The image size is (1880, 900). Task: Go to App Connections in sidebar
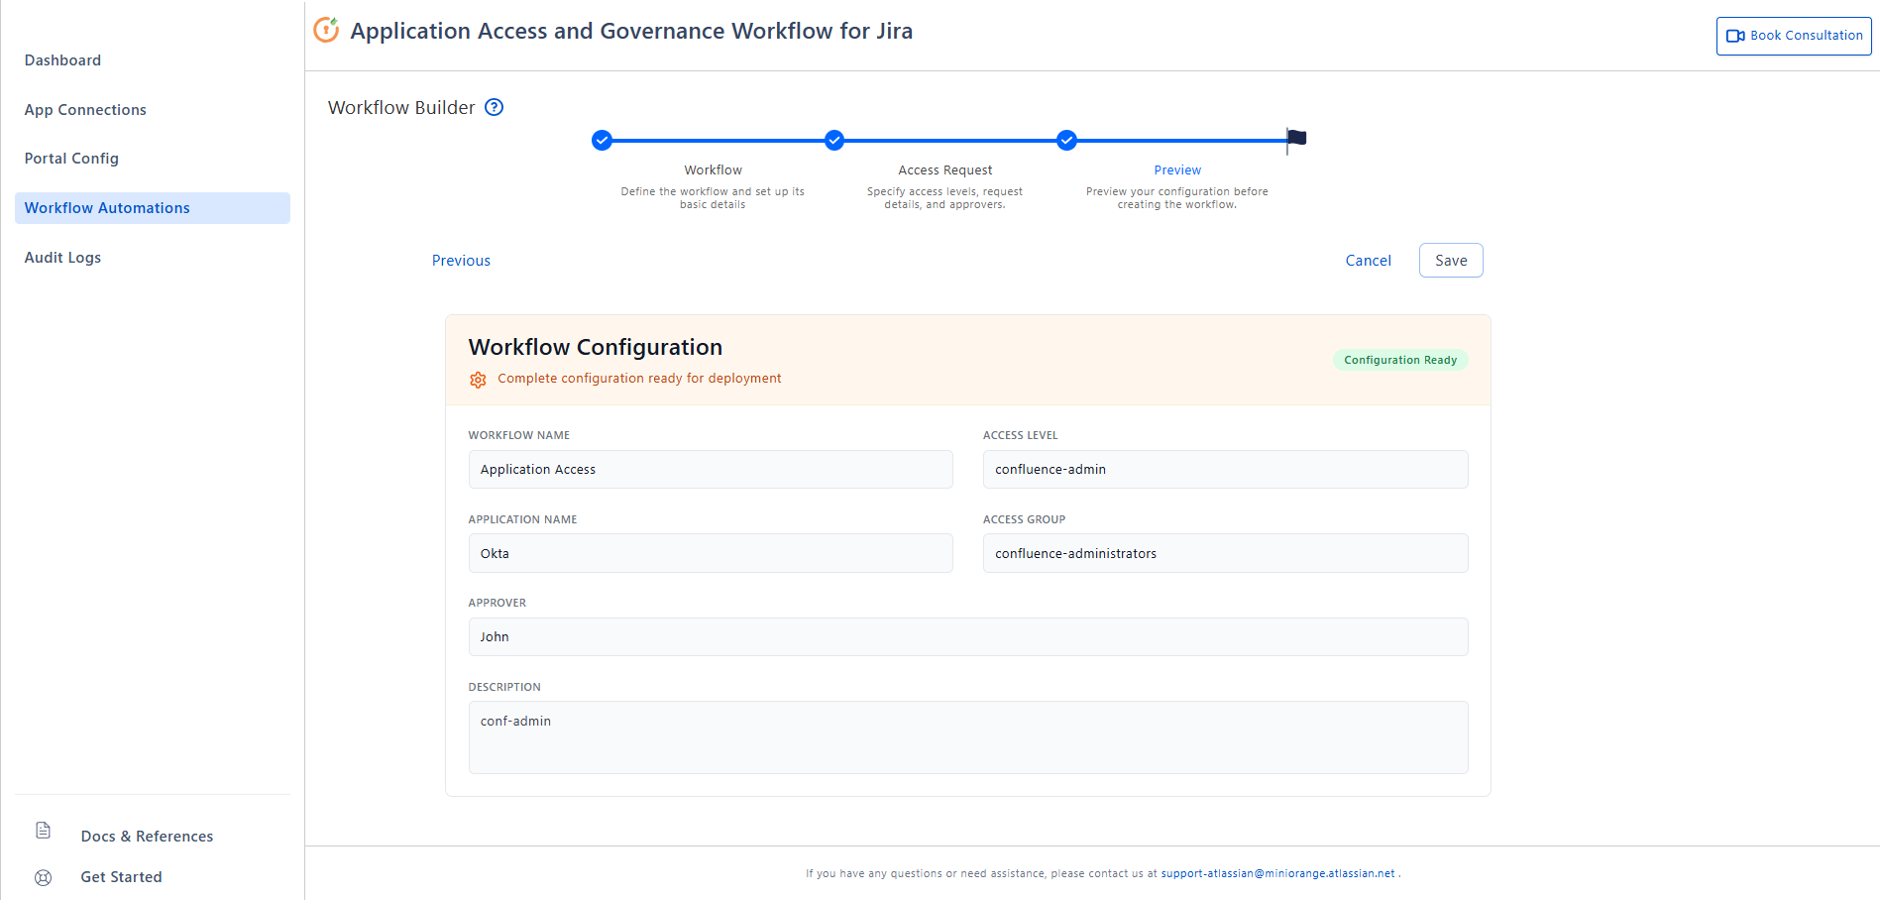click(86, 110)
